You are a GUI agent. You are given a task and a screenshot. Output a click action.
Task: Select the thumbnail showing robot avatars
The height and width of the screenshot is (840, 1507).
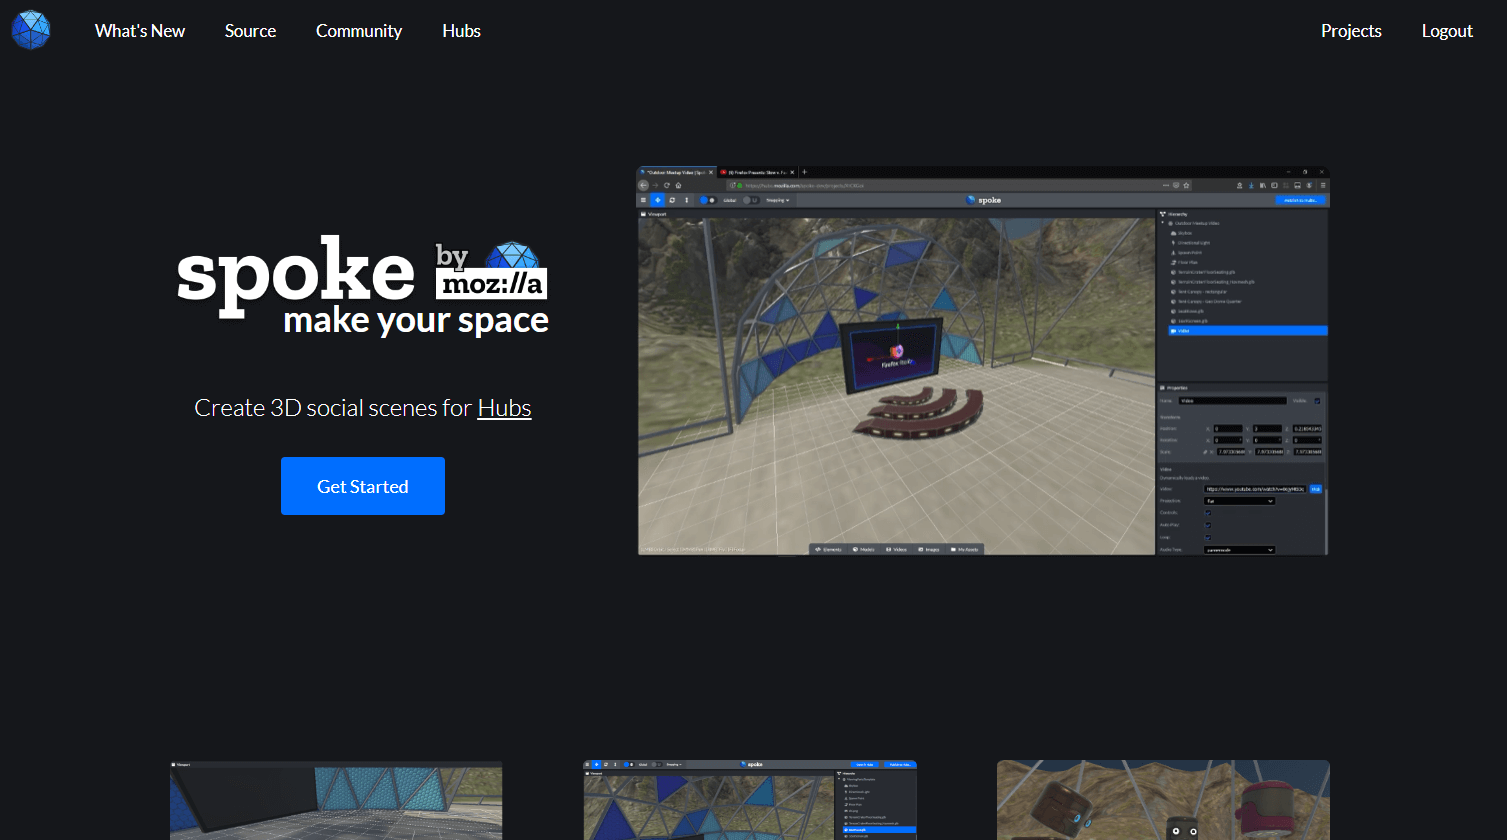tap(1163, 800)
